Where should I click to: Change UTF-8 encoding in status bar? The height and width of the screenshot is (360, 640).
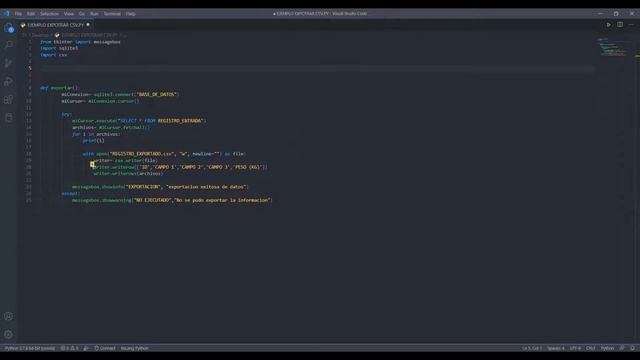click(575, 348)
